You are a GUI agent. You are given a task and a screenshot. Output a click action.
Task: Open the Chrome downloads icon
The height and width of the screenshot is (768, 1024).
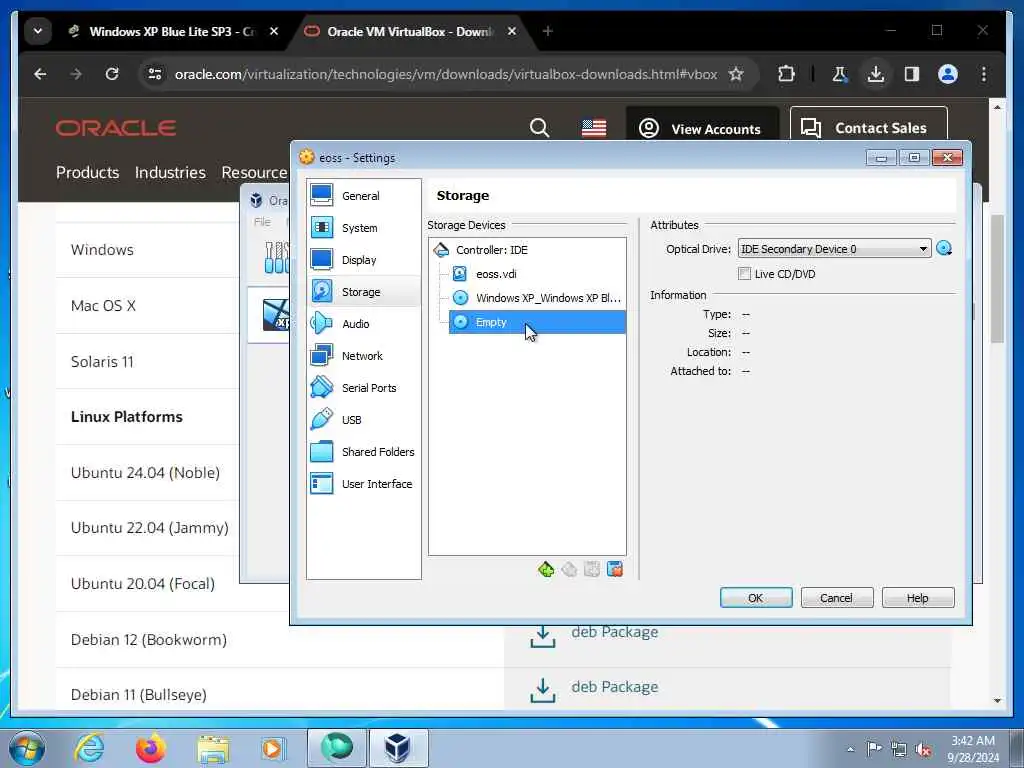(x=876, y=74)
